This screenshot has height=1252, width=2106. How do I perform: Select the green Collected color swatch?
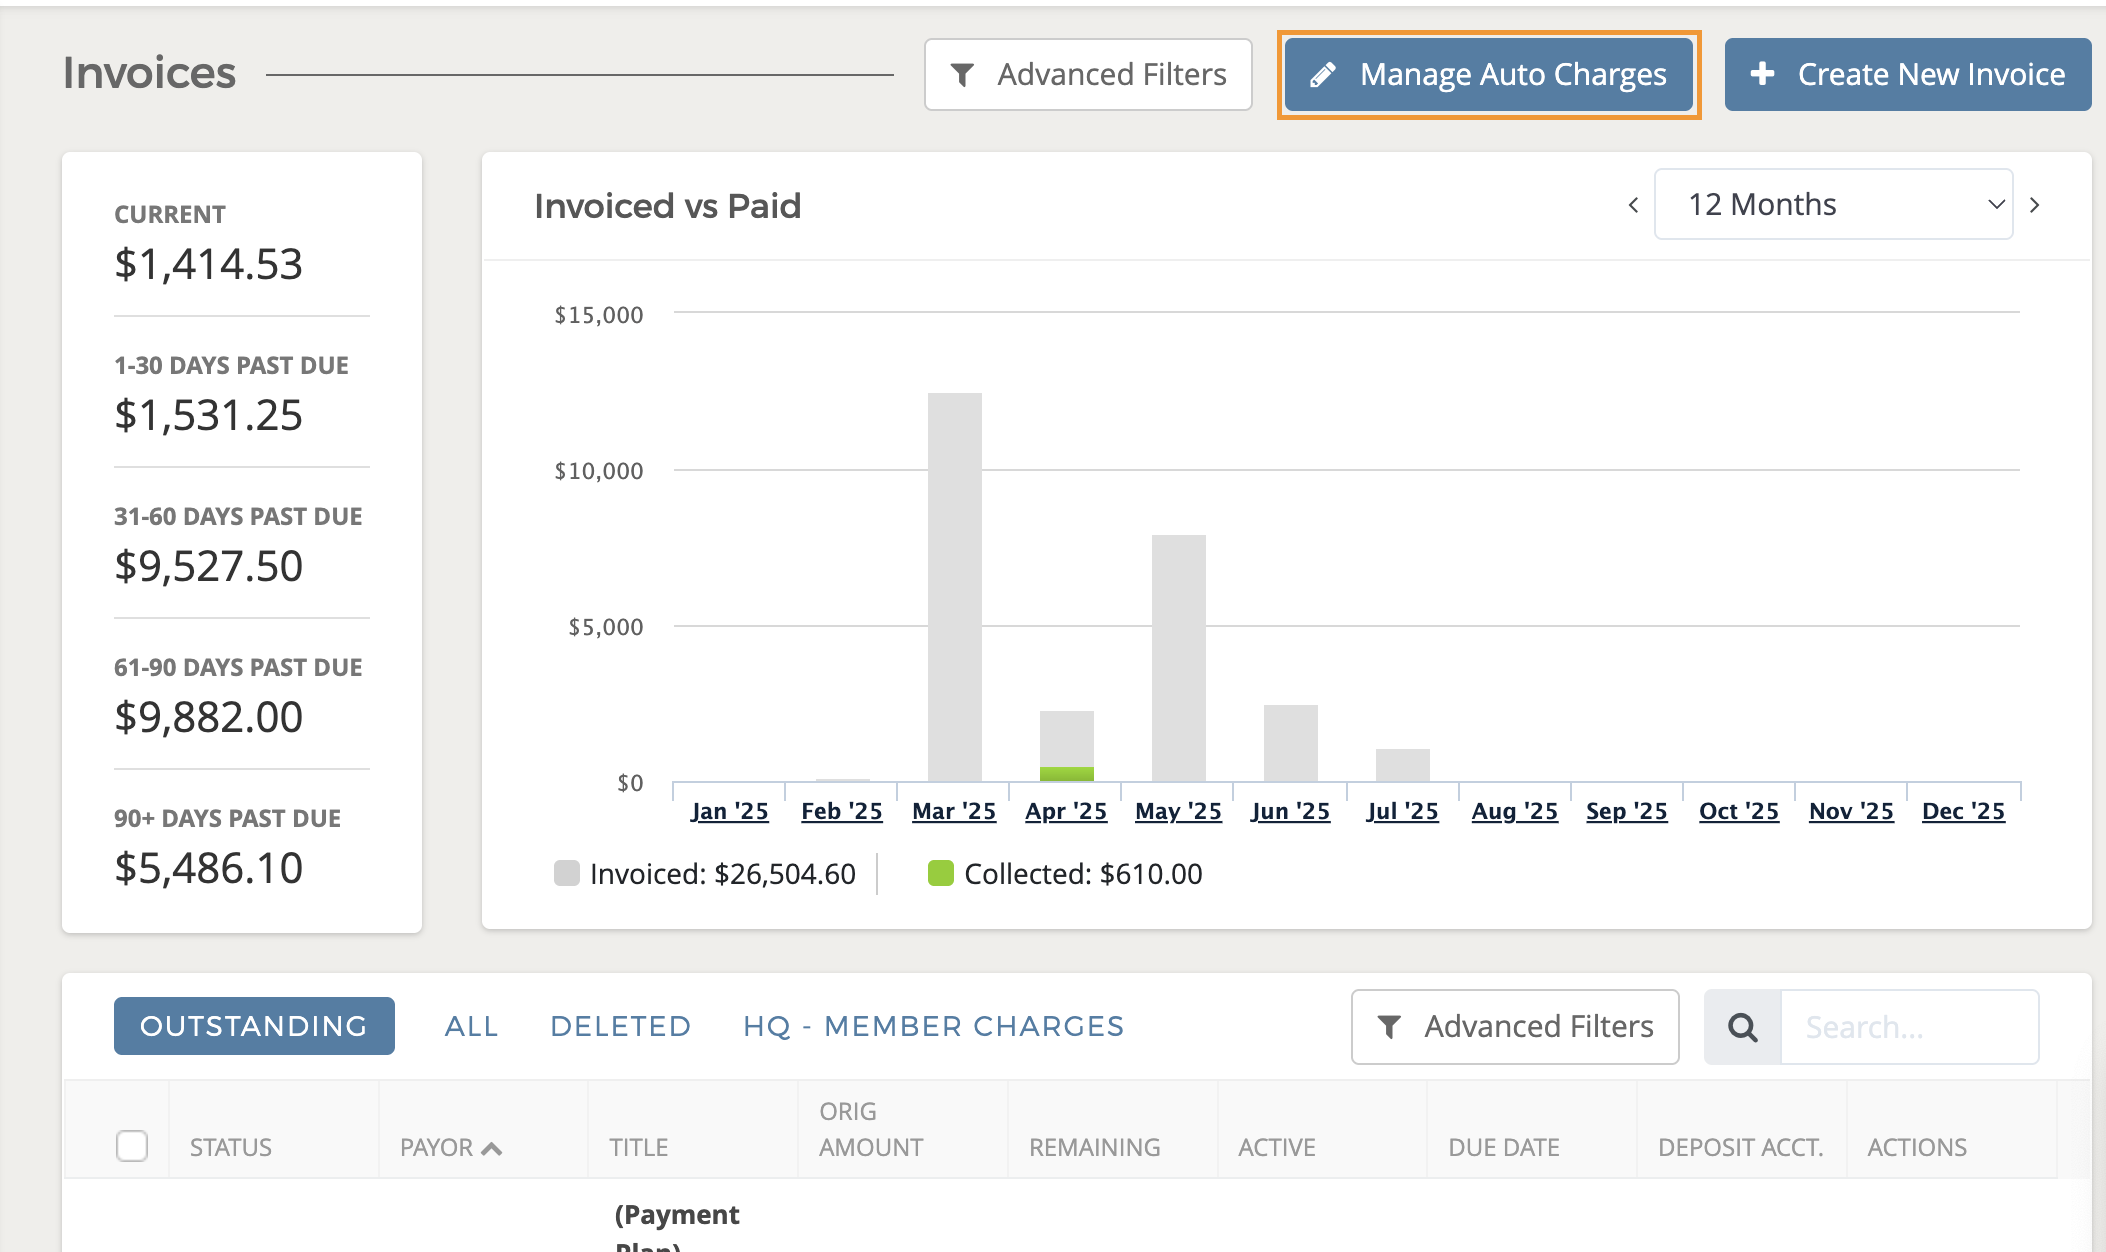[941, 873]
